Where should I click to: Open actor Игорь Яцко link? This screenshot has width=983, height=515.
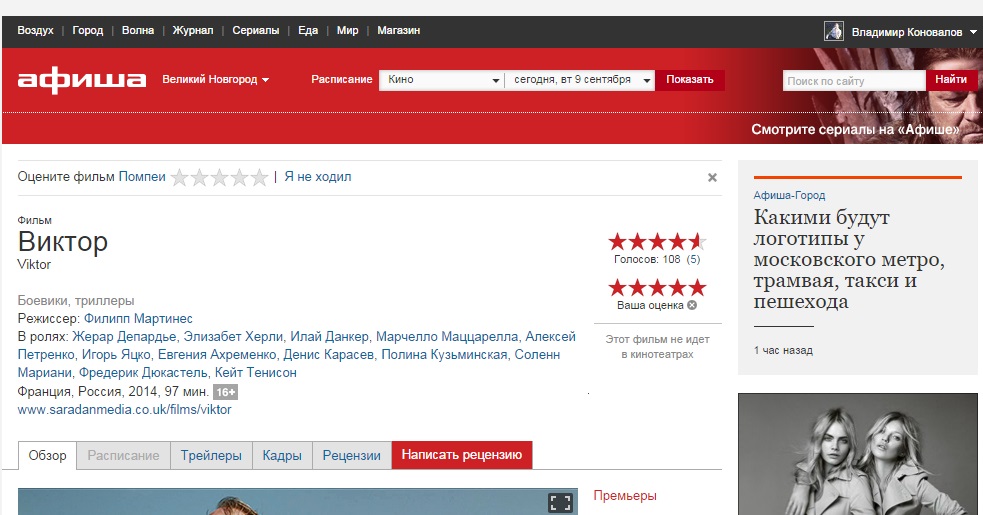pyautogui.click(x=117, y=355)
